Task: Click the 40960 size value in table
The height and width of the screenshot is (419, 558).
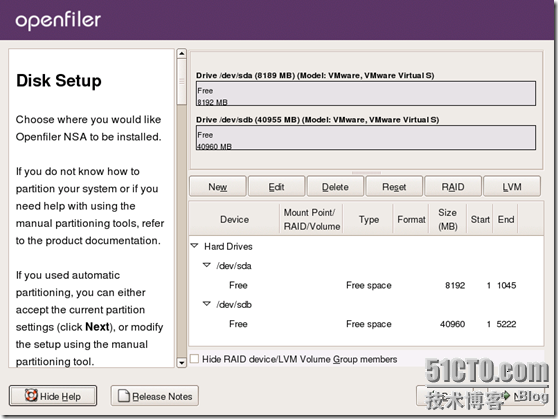Action: point(452,324)
